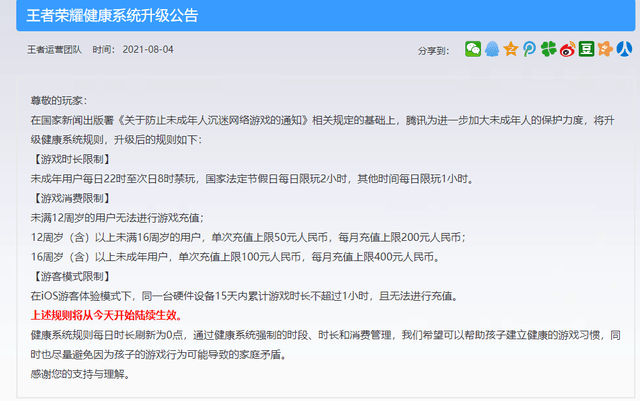This screenshot has height=401, width=640.
Task: Click the date 2021-08-04
Action: pyautogui.click(x=148, y=50)
